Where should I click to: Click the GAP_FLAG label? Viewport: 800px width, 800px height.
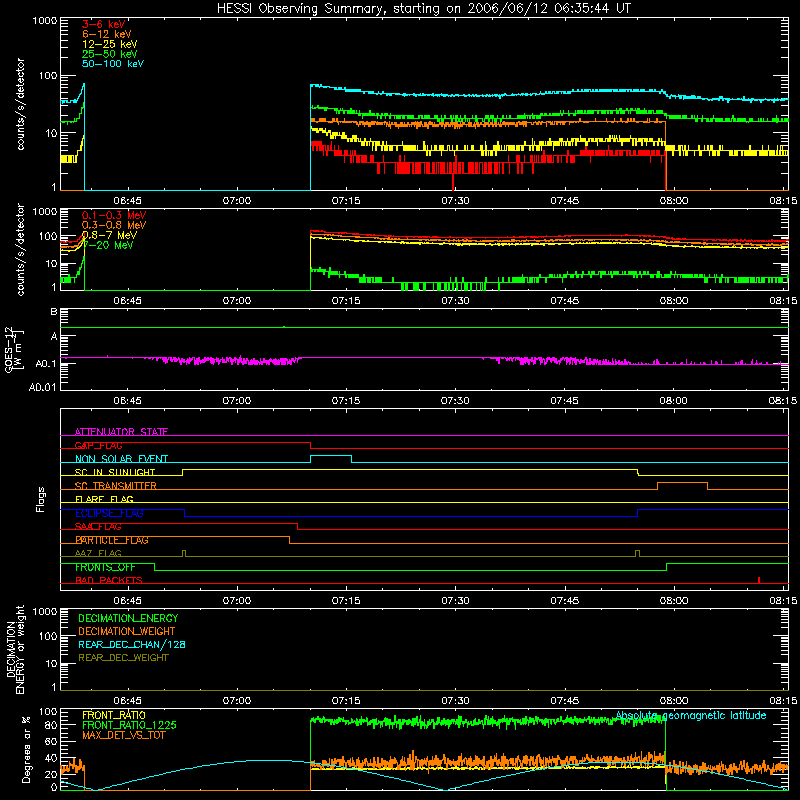pos(98,445)
